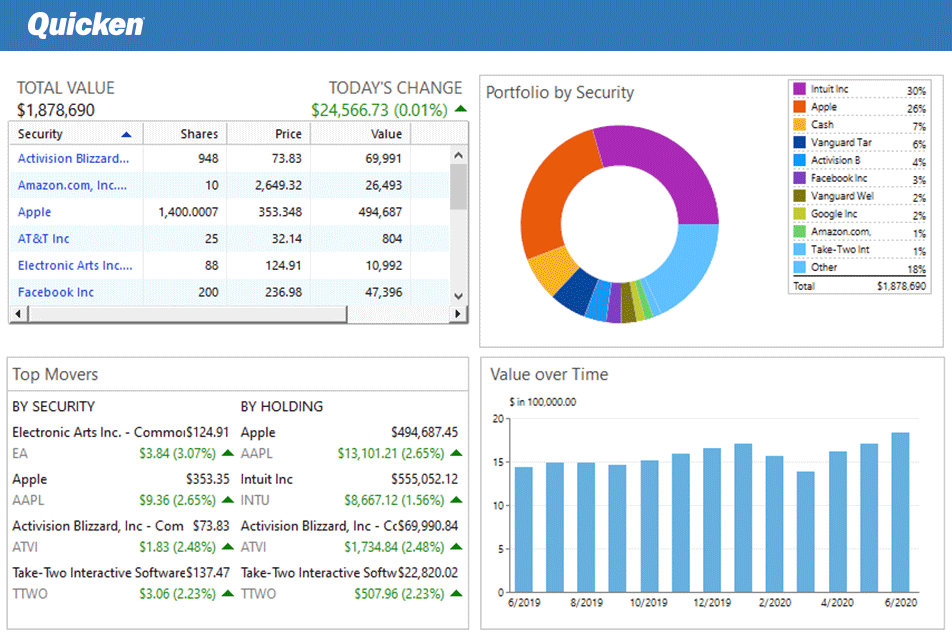
Task: Click the INTU by-holding up arrow
Action: coord(457,500)
